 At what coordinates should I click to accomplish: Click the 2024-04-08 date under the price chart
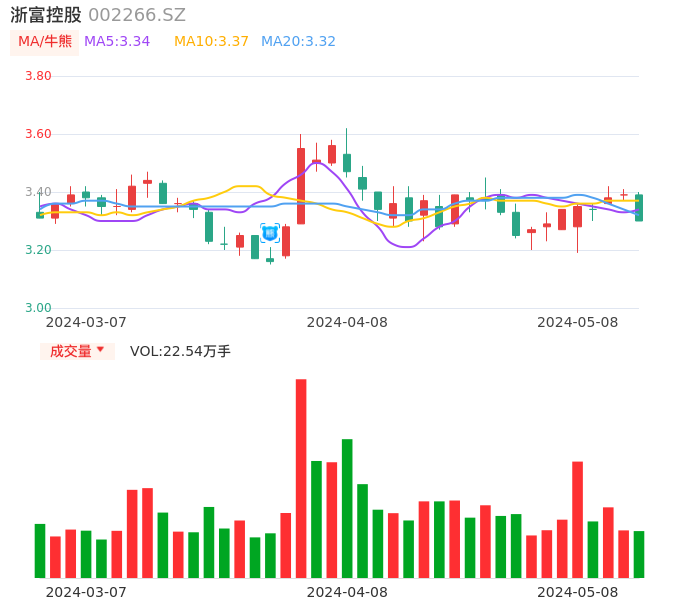[x=347, y=322]
